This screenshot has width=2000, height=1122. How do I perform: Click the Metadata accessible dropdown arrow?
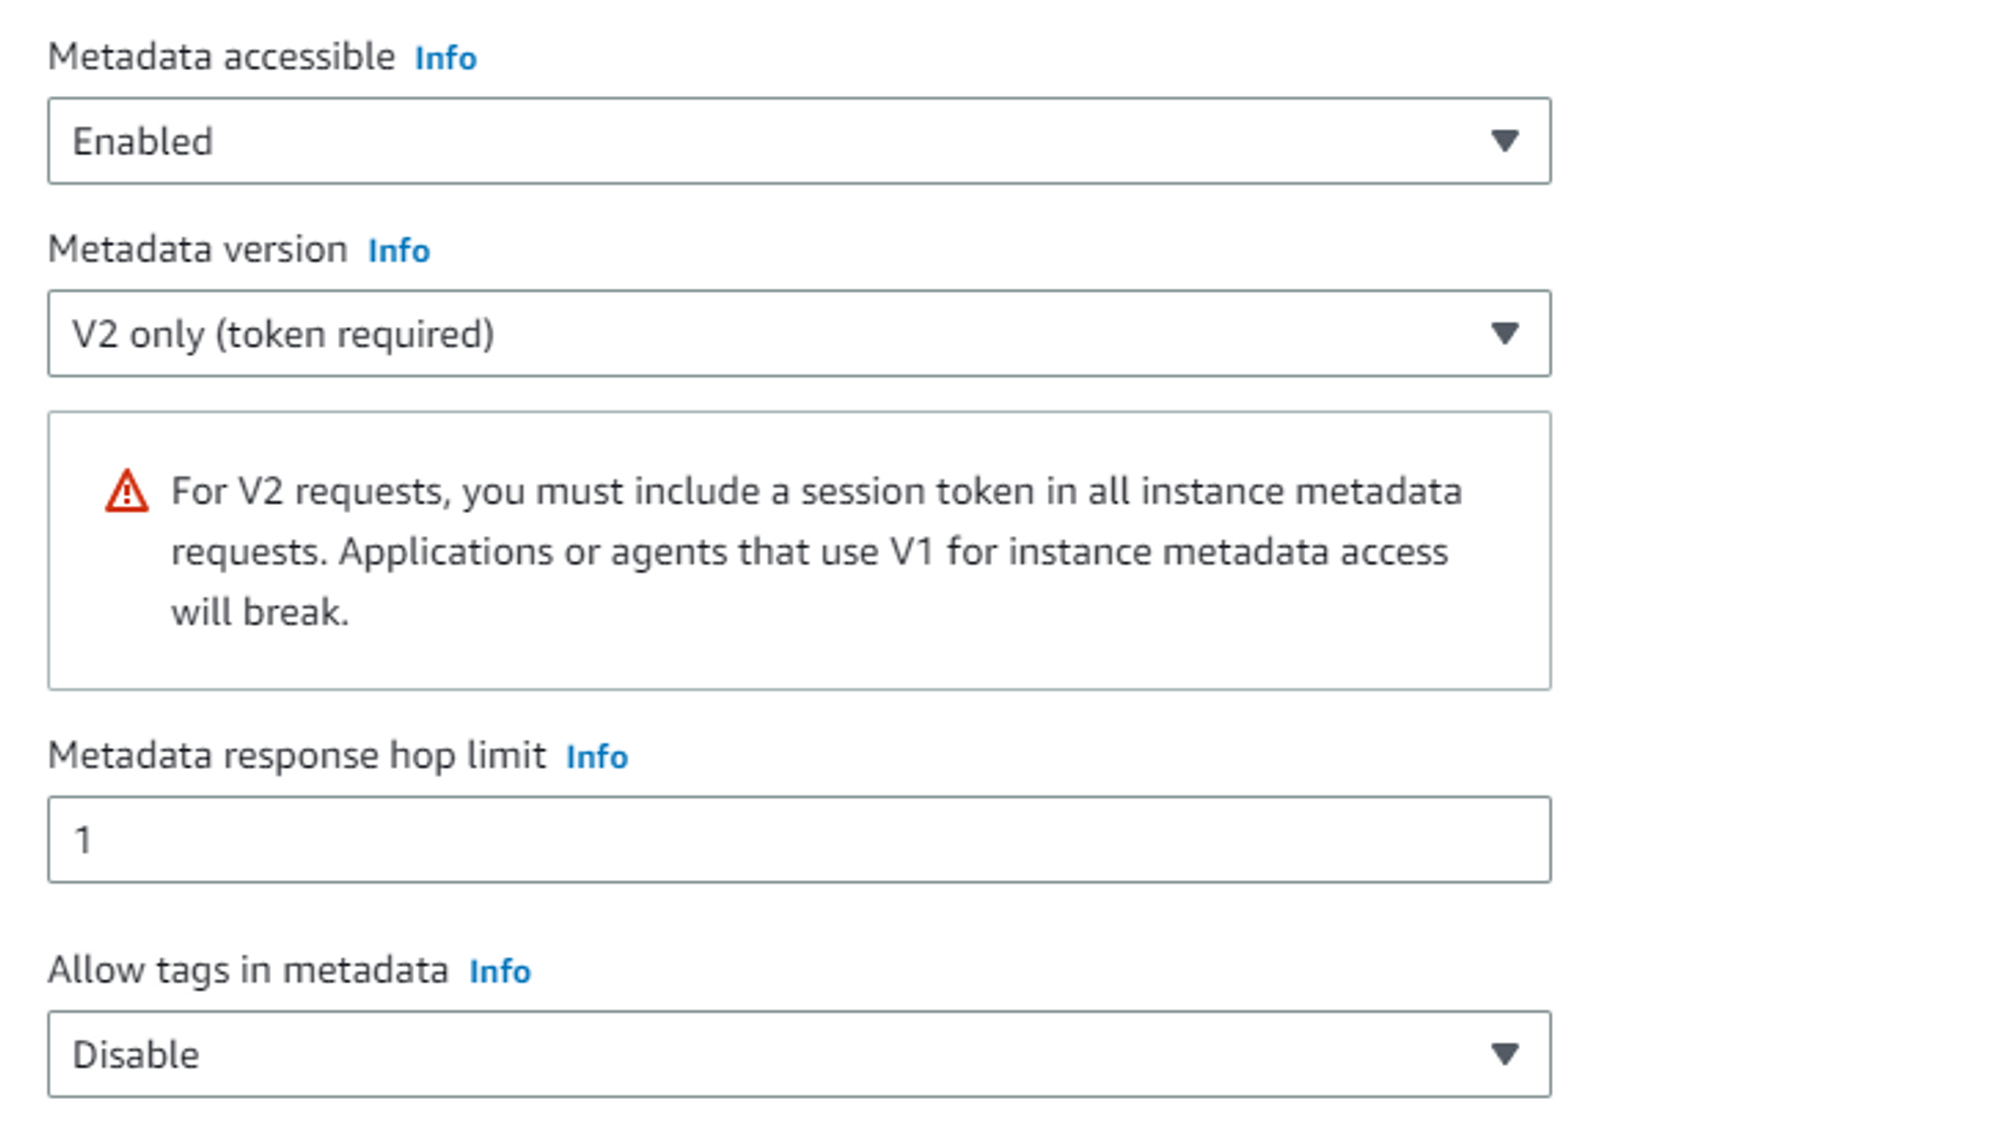coord(1504,141)
